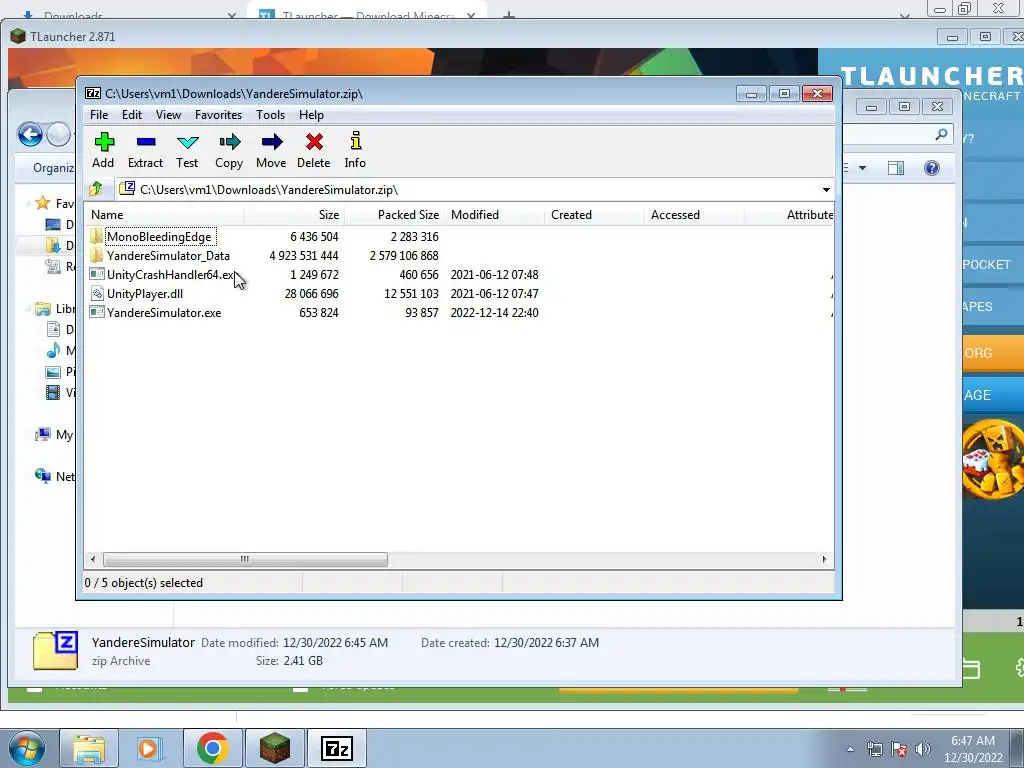1024x768 pixels.
Task: Sort by the Size column header
Action: (295, 215)
